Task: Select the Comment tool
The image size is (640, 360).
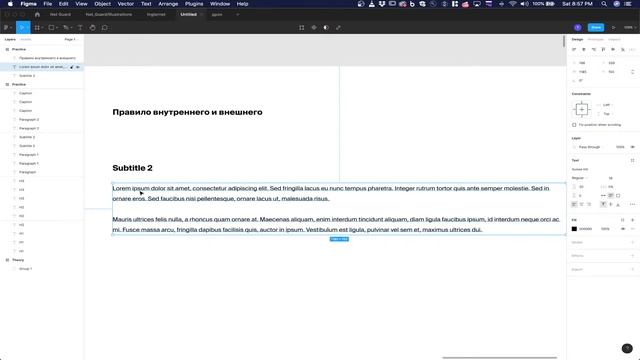Action: [x=104, y=27]
